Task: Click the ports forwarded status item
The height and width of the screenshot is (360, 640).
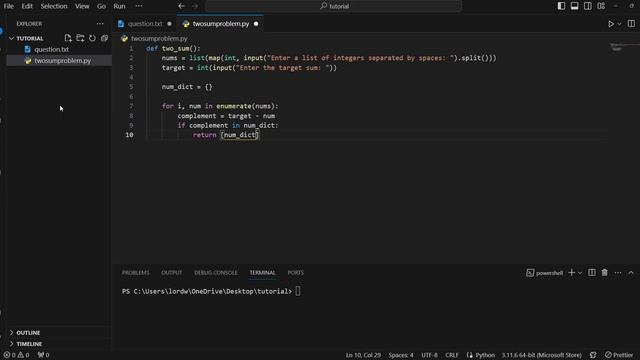Action: 43,355
